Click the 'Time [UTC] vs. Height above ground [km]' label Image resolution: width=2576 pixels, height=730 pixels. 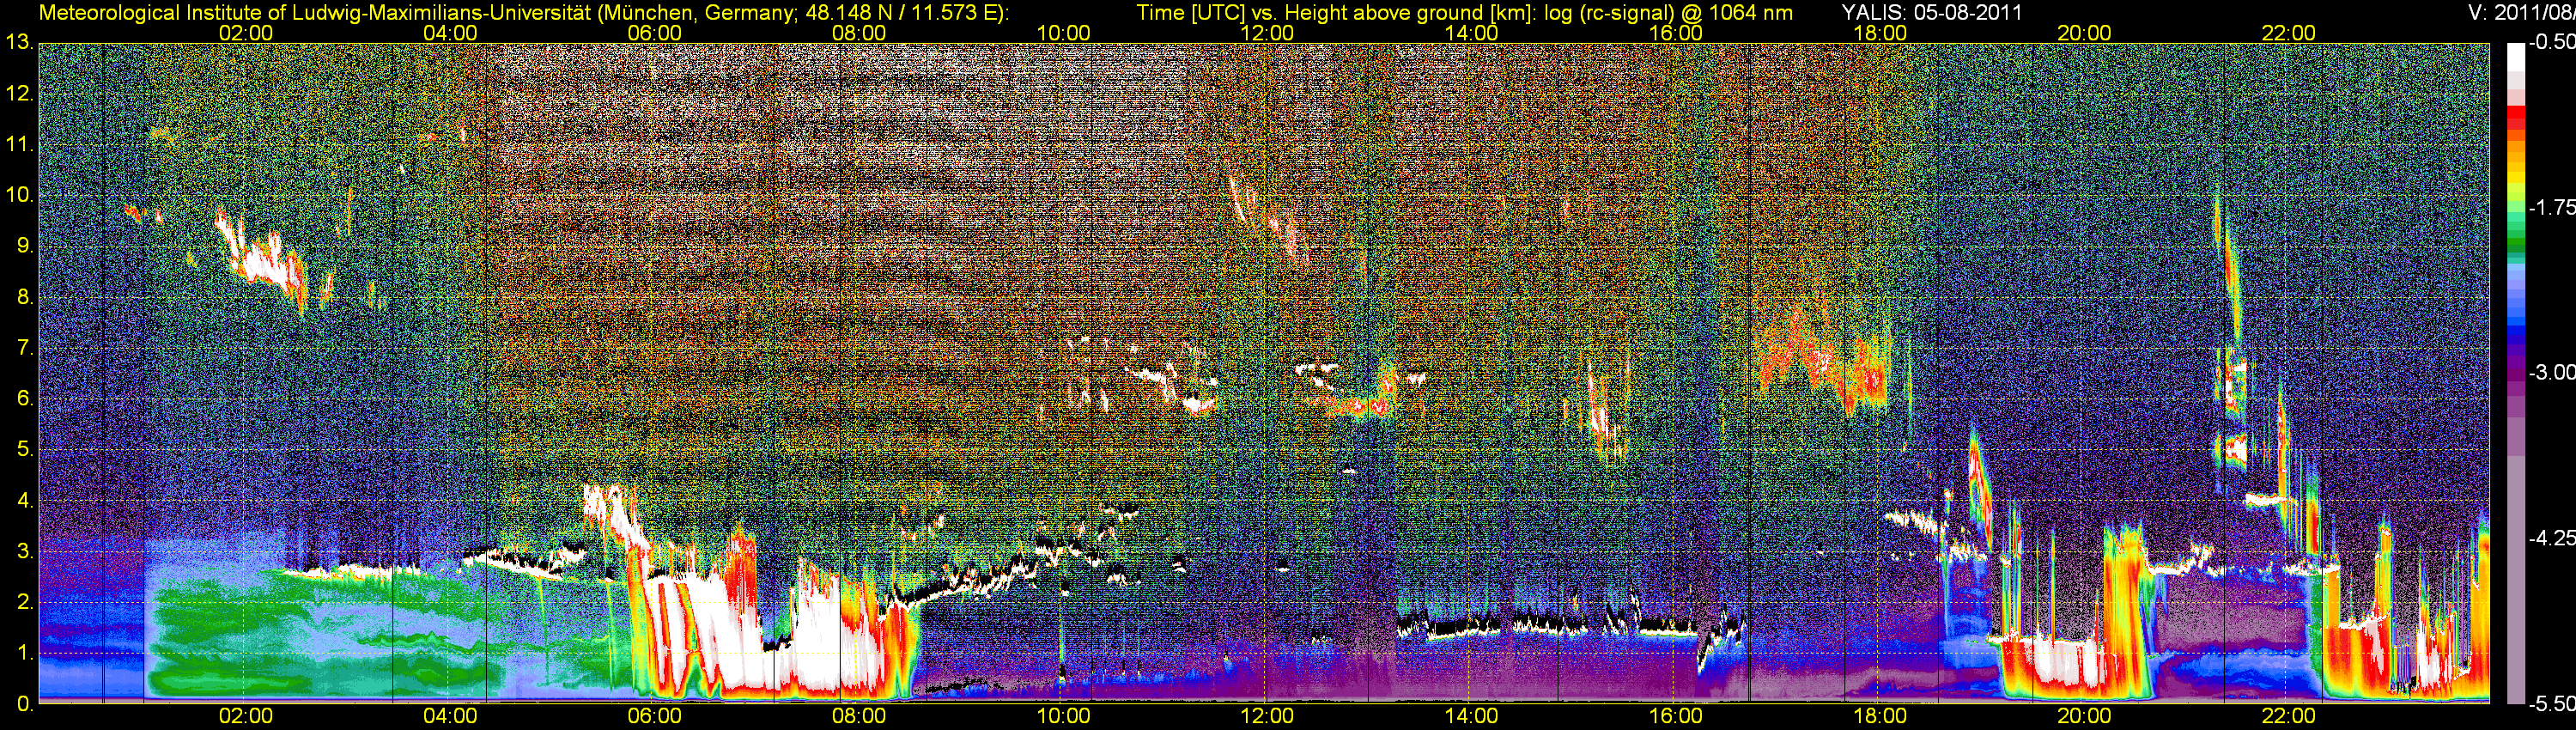point(1333,13)
